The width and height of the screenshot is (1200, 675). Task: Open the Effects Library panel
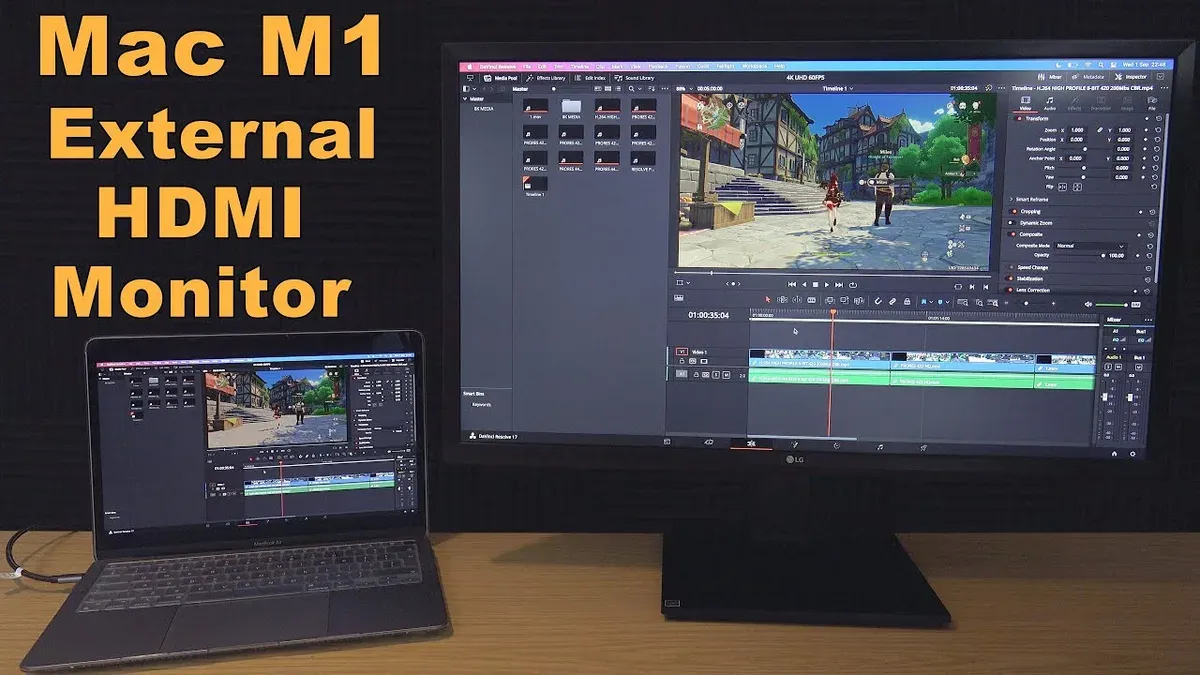[x=547, y=78]
